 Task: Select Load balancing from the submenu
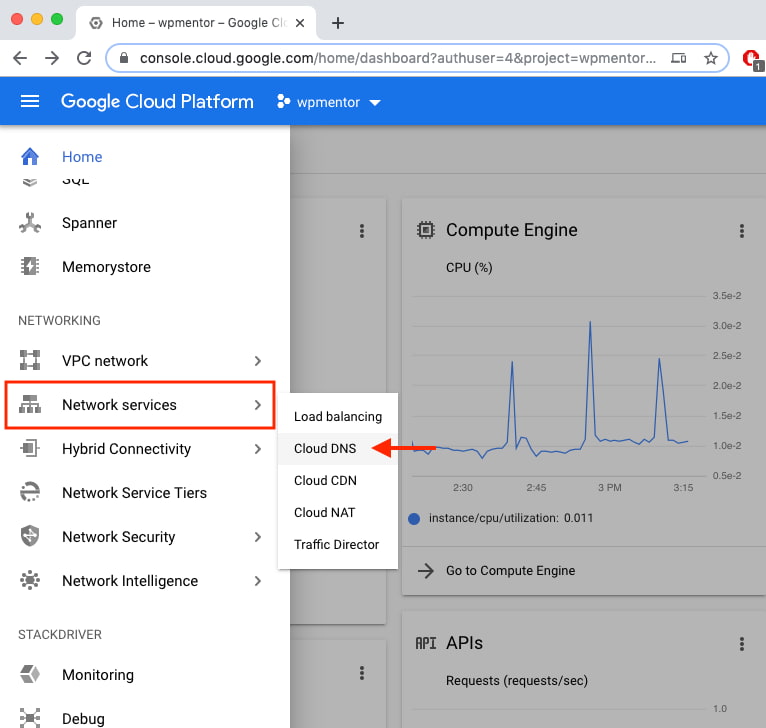coord(338,416)
